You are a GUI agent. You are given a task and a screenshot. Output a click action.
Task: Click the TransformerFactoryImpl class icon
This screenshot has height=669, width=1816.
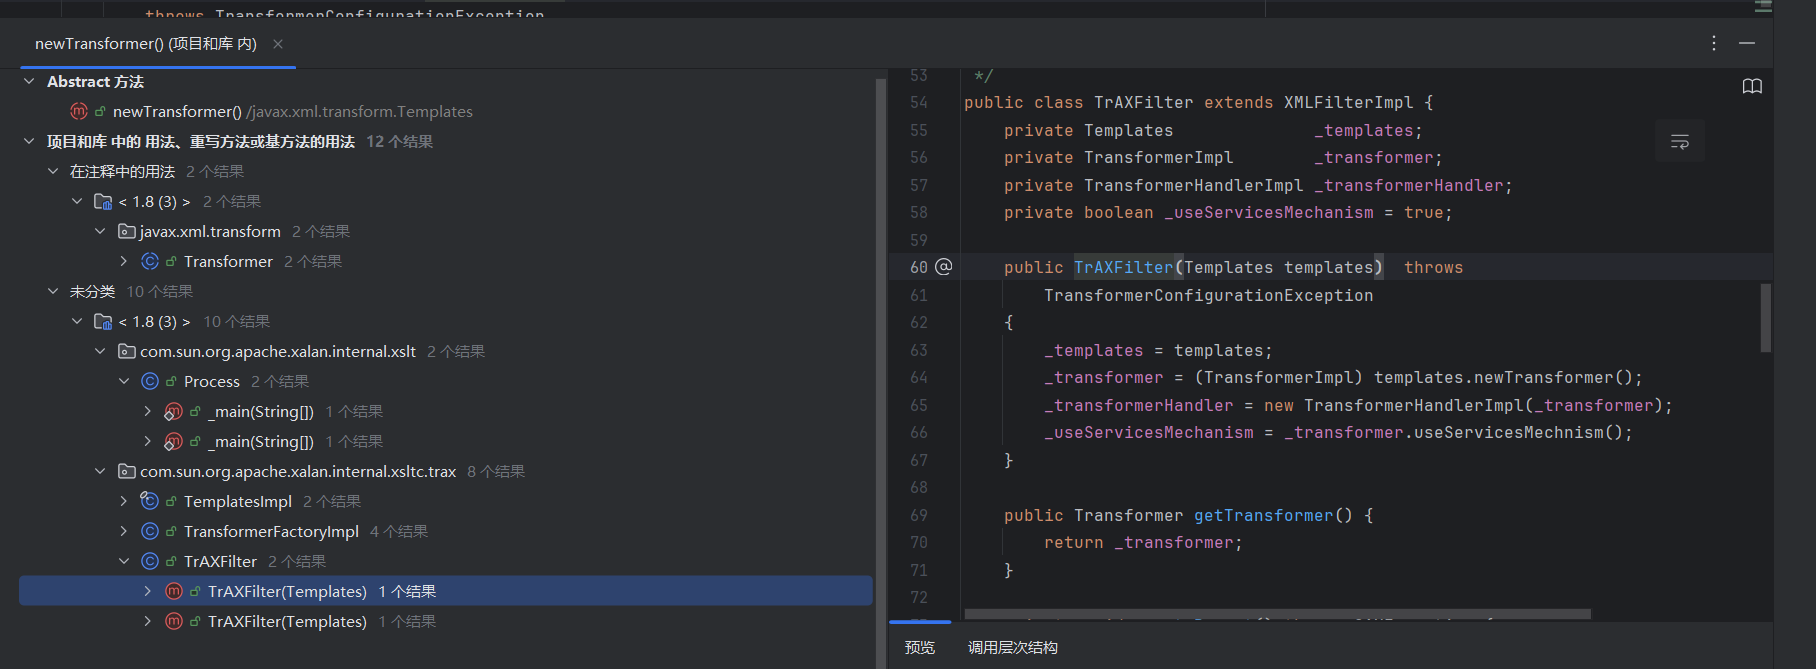coord(150,531)
